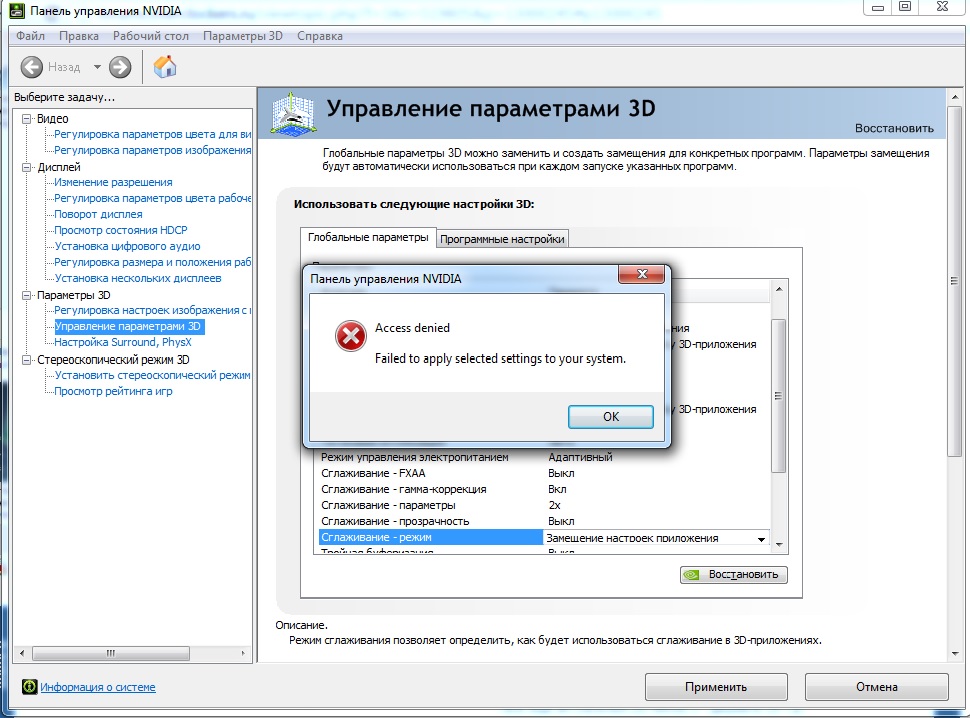Switch to Глобальные параметры tab
The image size is (970, 718).
pyautogui.click(x=368, y=237)
